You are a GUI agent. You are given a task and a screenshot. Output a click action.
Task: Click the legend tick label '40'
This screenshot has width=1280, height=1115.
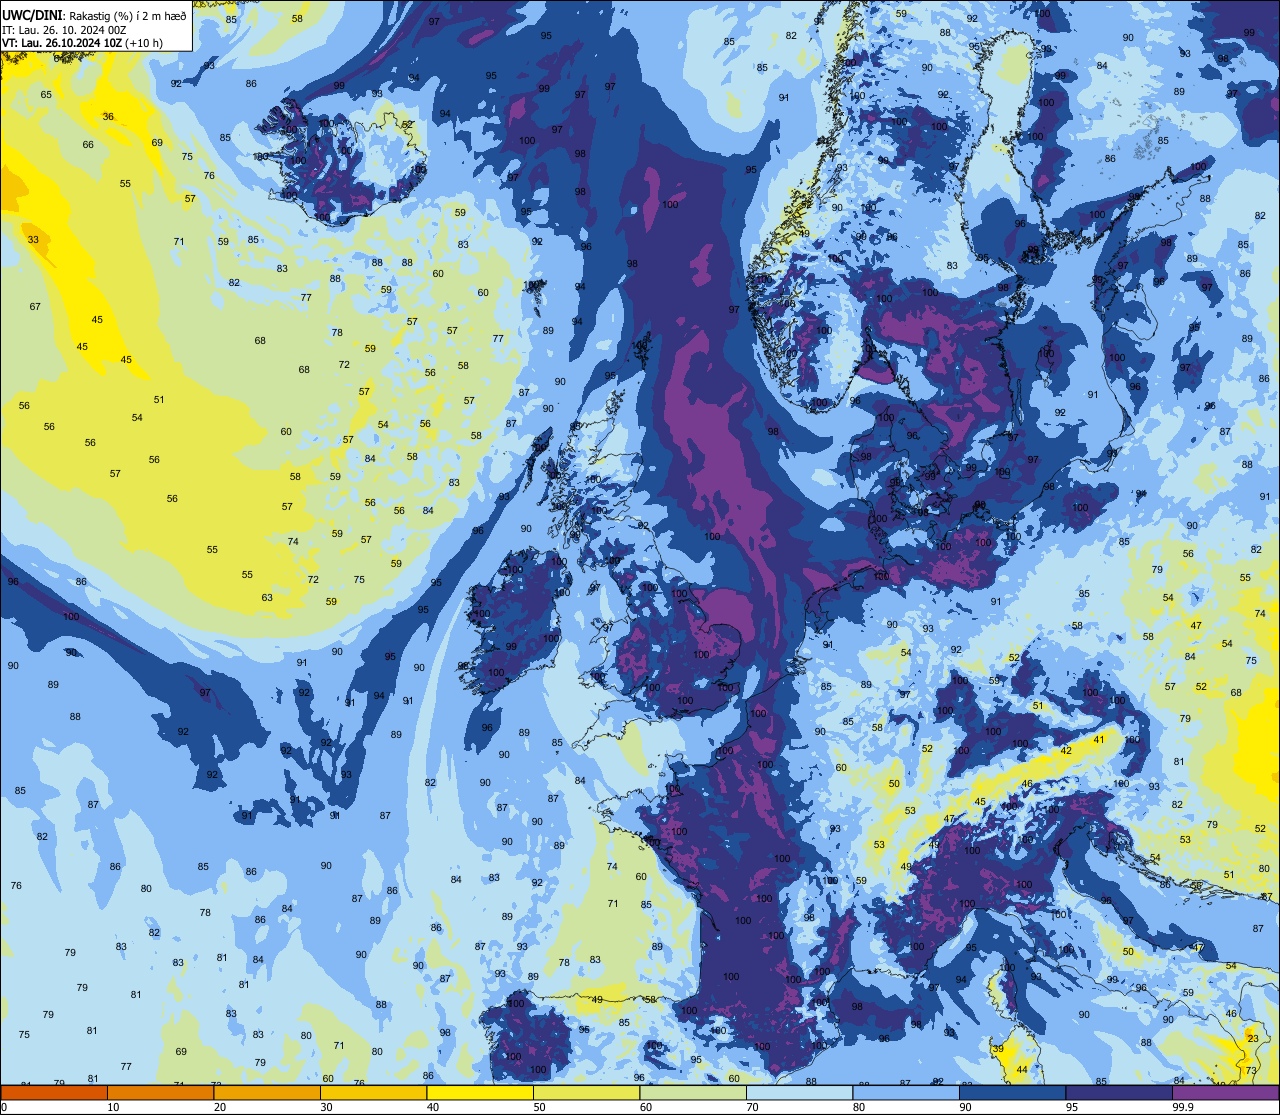pyautogui.click(x=433, y=1107)
